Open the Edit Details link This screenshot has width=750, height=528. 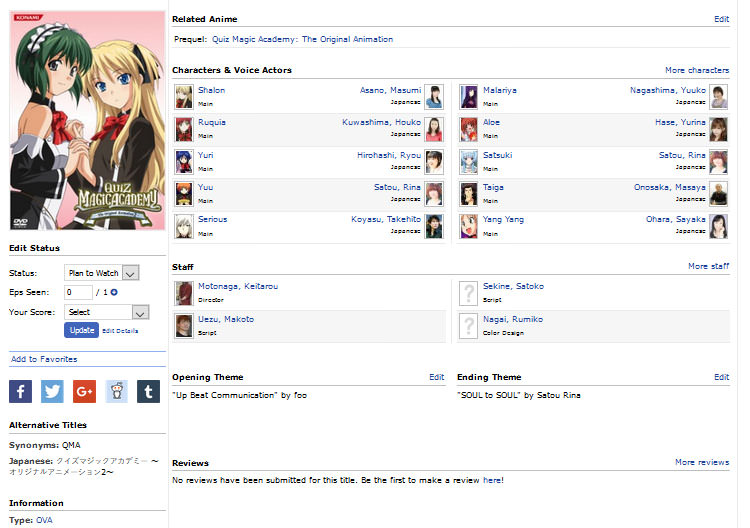120,331
